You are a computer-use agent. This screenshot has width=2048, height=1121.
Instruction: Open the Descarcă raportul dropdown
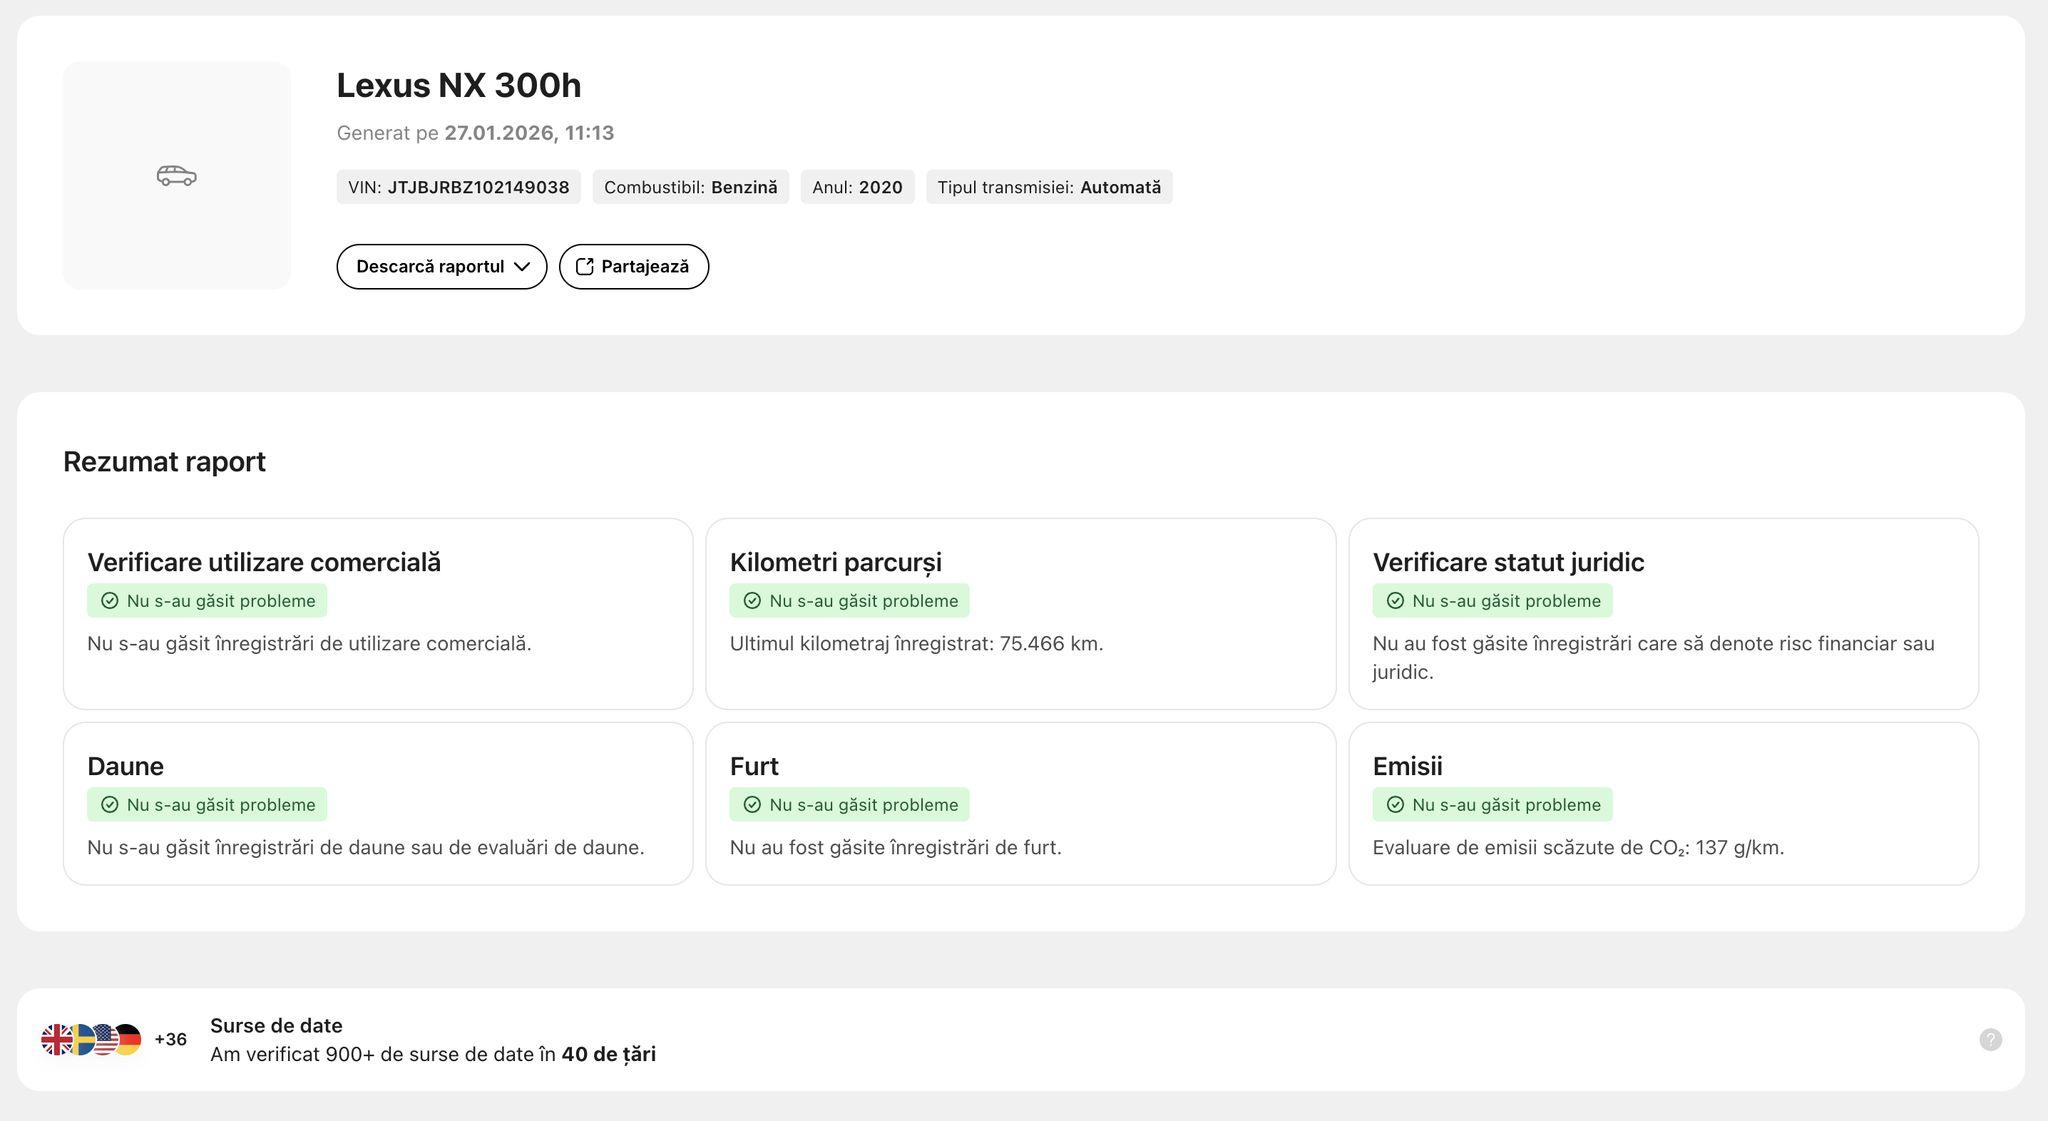click(x=441, y=267)
